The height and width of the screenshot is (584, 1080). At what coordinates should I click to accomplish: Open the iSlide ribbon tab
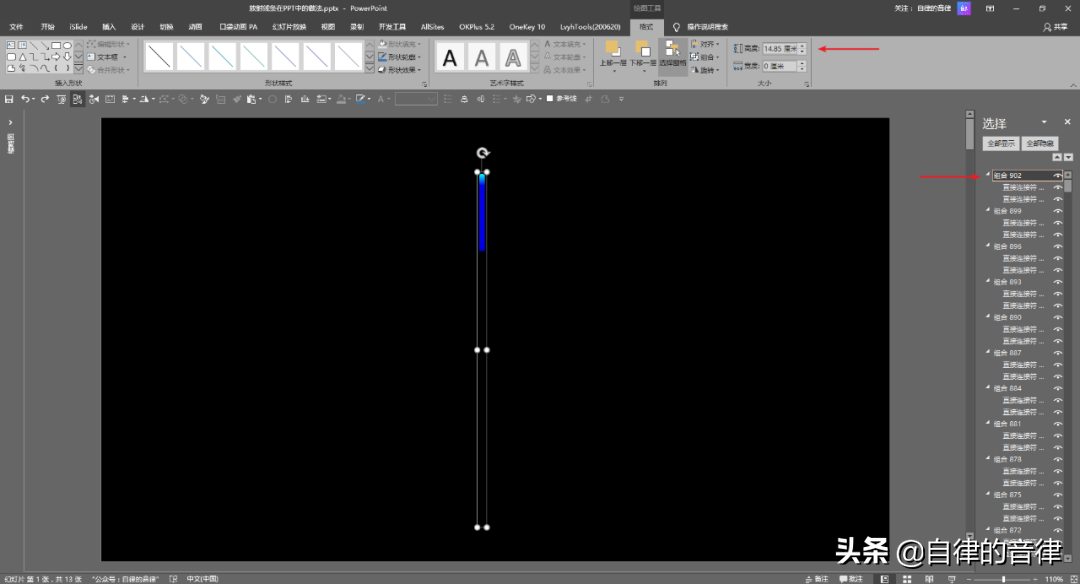tap(78, 27)
